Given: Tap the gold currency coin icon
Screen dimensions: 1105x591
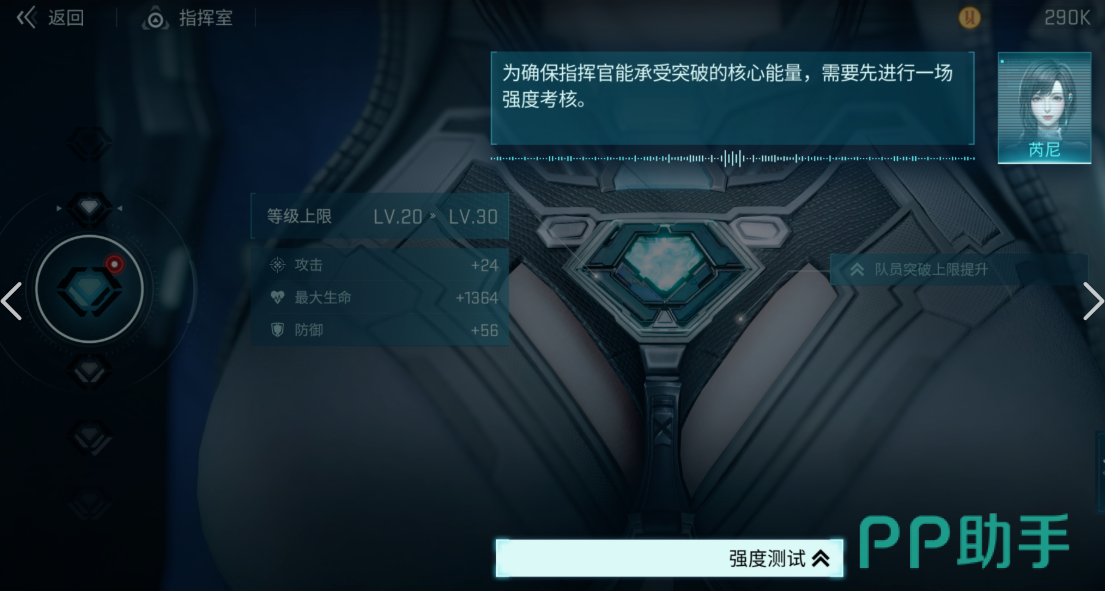Looking at the screenshot, I should click(x=970, y=18).
